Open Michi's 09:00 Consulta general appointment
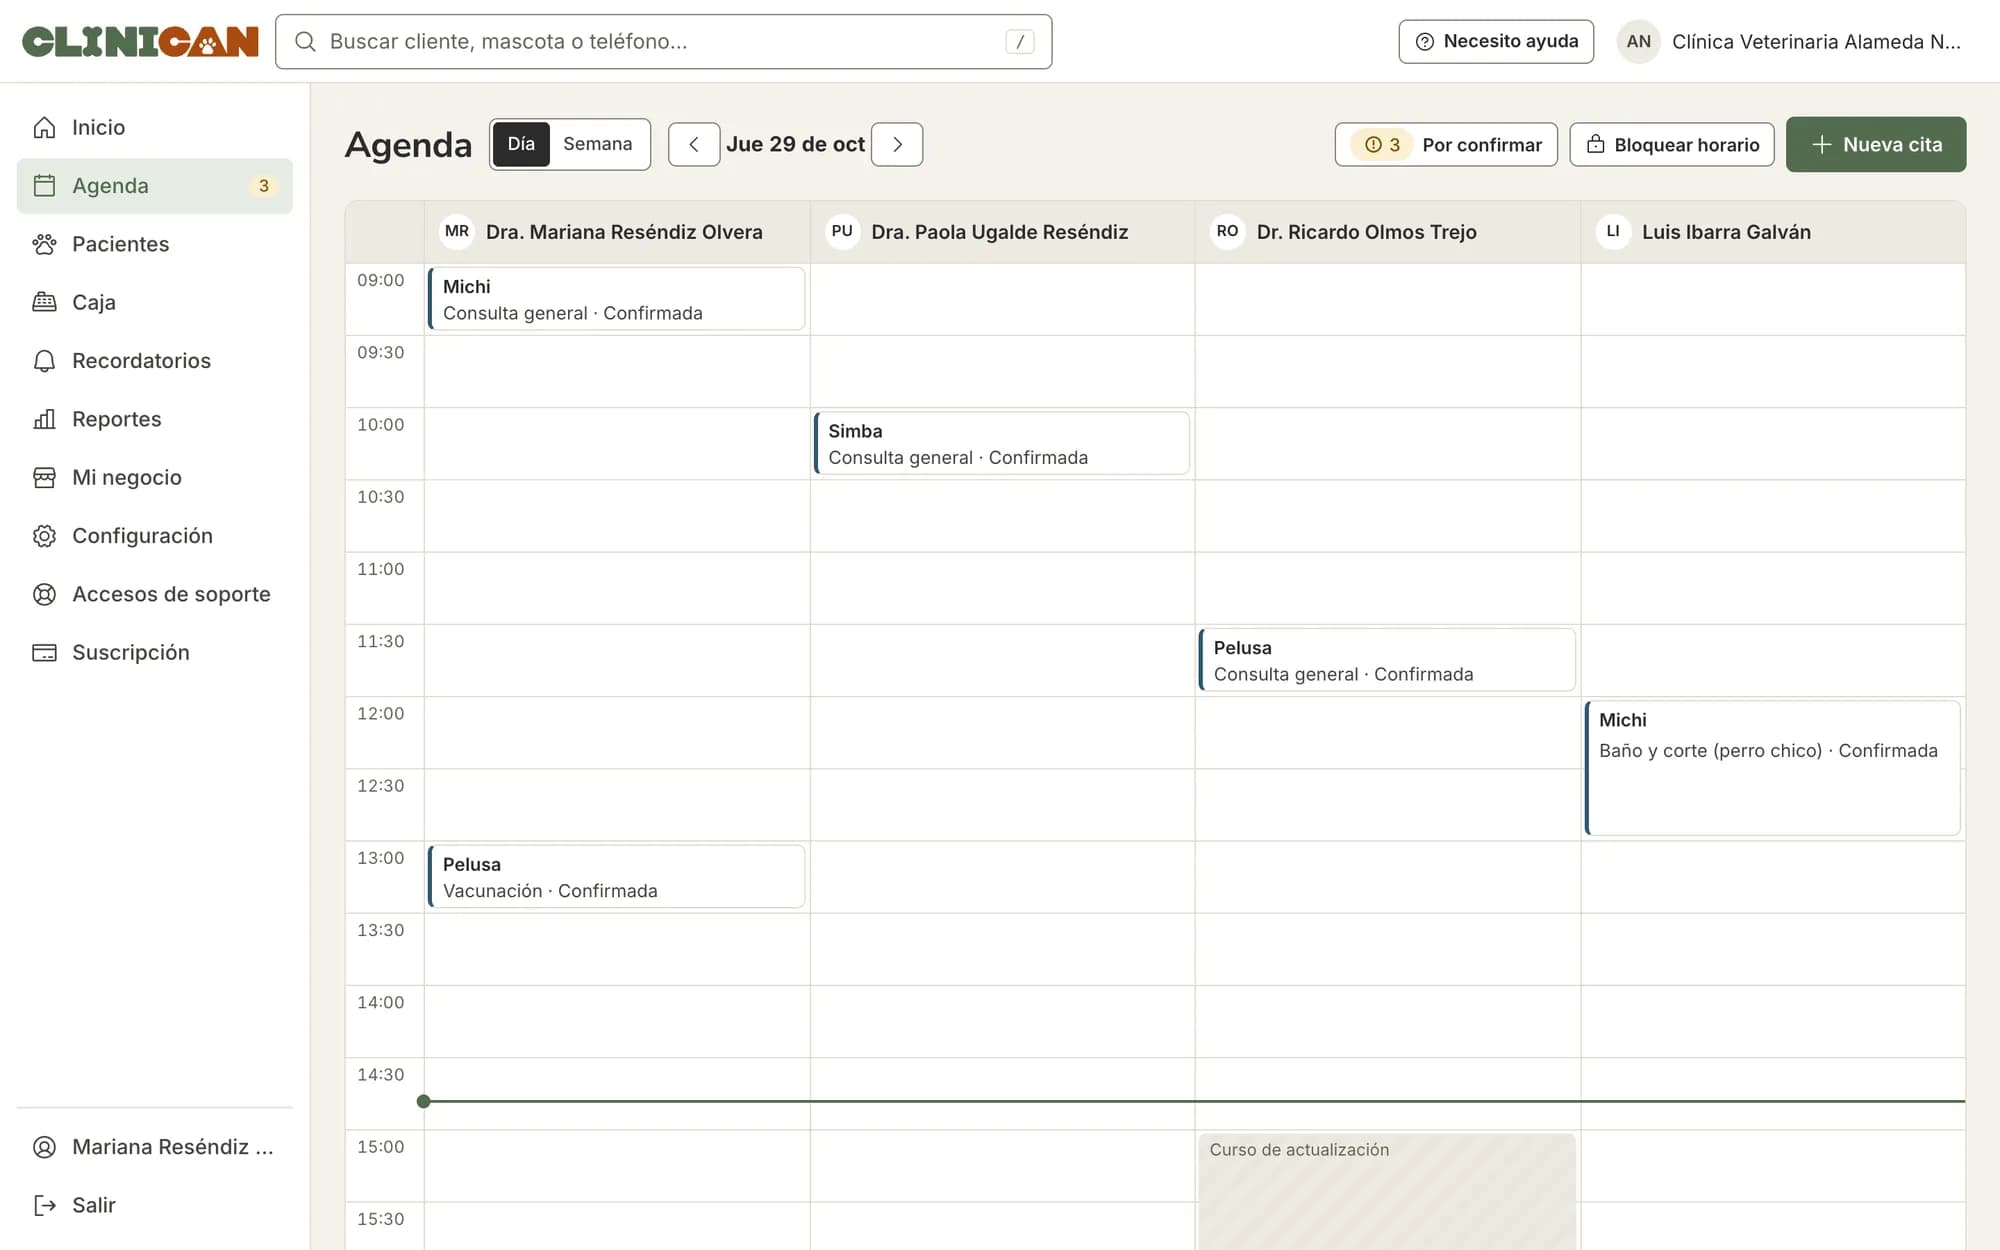The height and width of the screenshot is (1250, 2000). pos(616,299)
